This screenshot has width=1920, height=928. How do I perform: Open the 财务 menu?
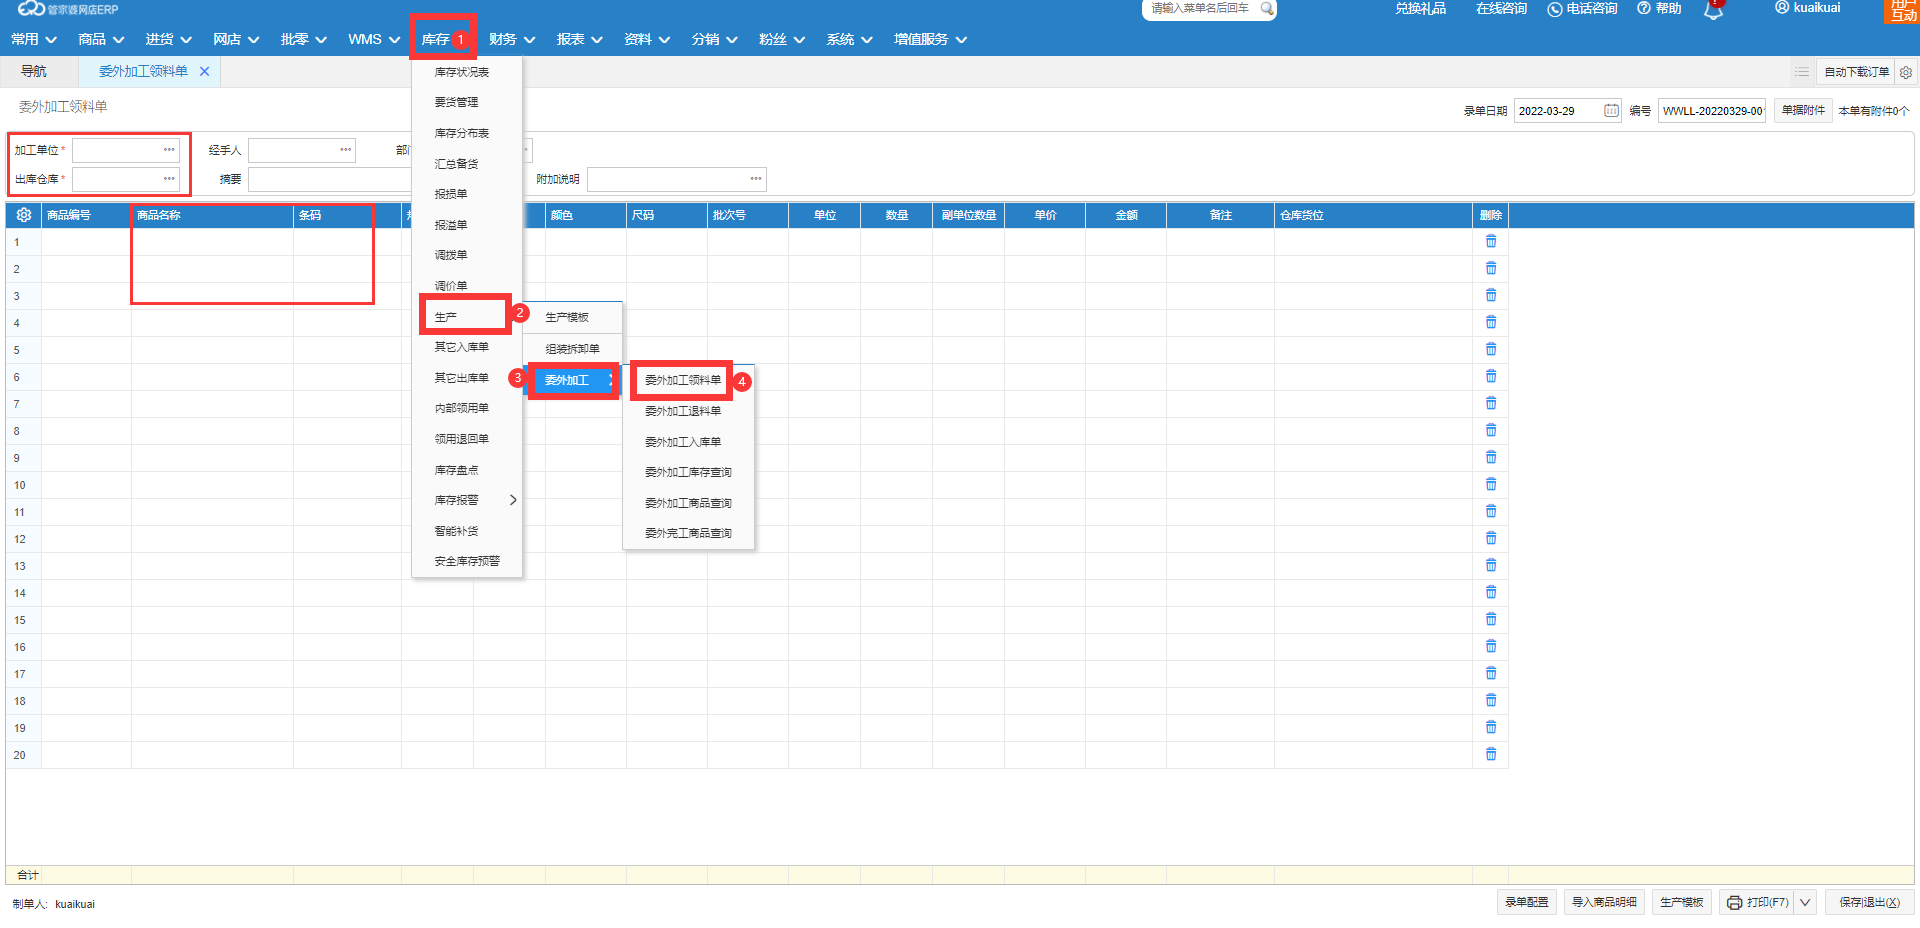(x=511, y=39)
